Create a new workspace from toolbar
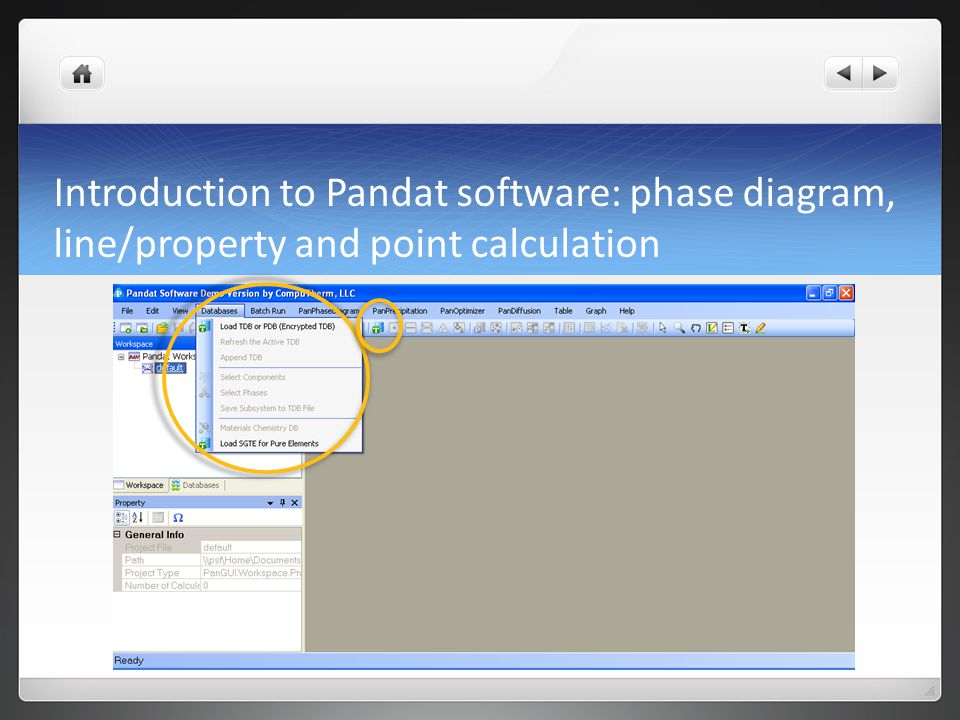Image resolution: width=960 pixels, height=720 pixels. coord(126,328)
